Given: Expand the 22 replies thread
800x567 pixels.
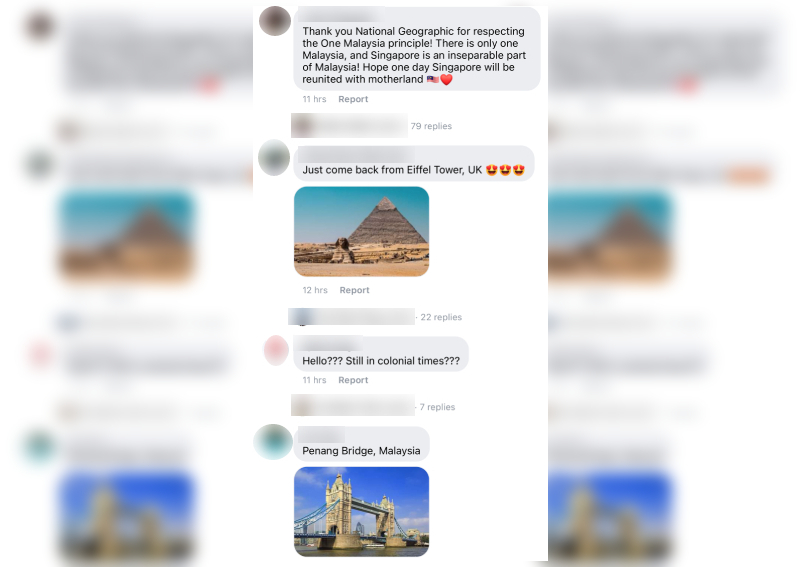Looking at the screenshot, I should [x=441, y=317].
